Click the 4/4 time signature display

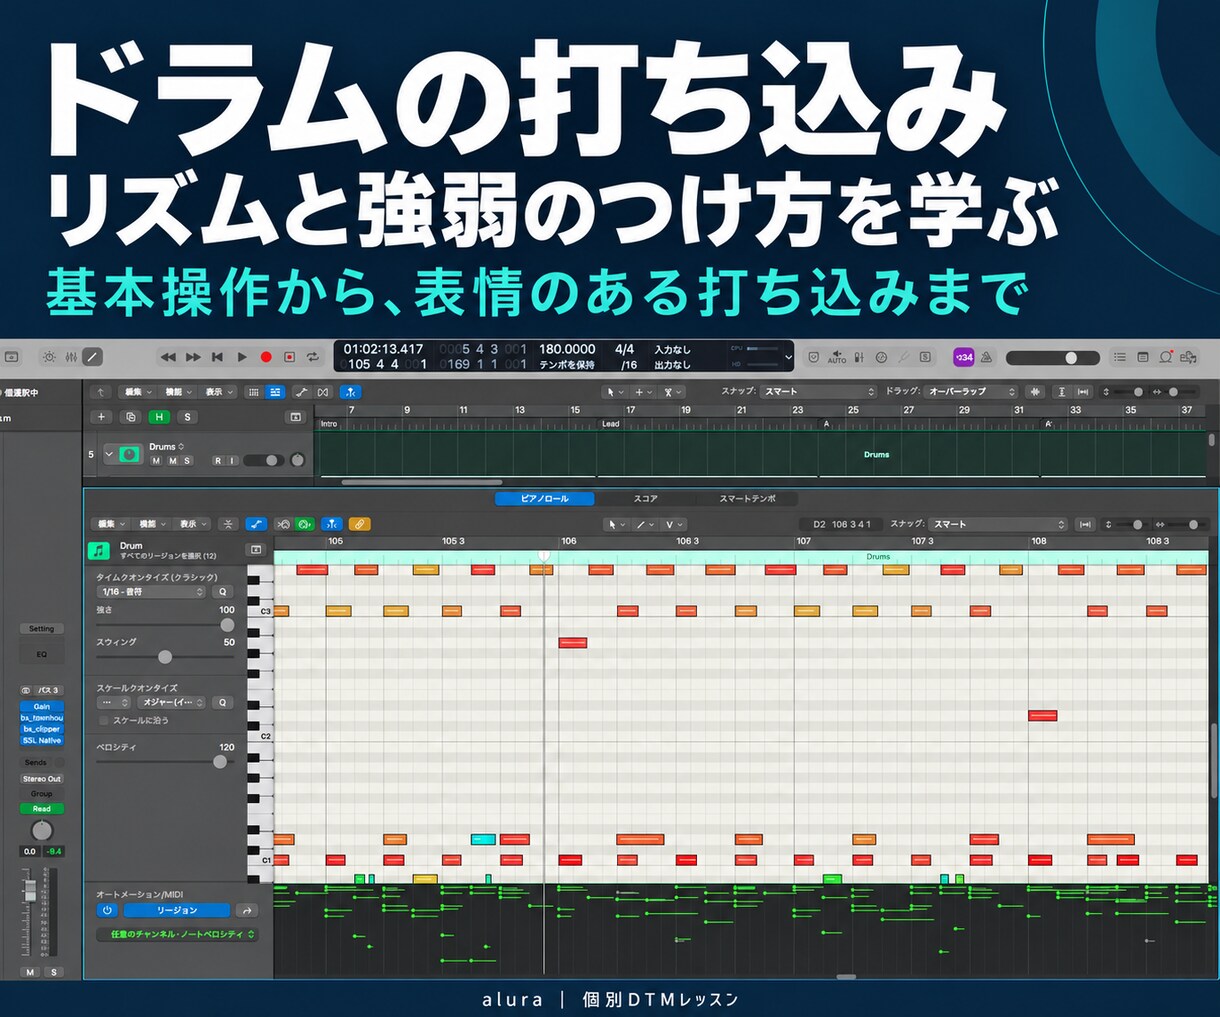pyautogui.click(x=625, y=349)
